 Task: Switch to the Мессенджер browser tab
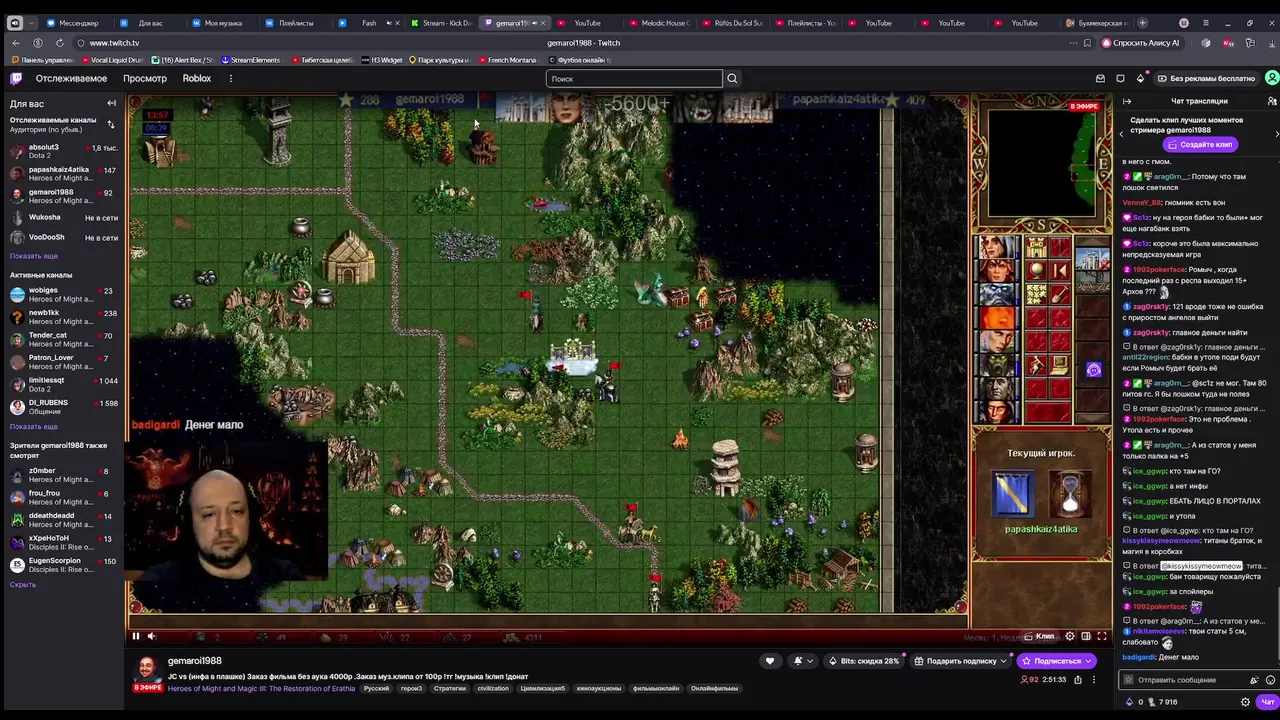click(74, 23)
